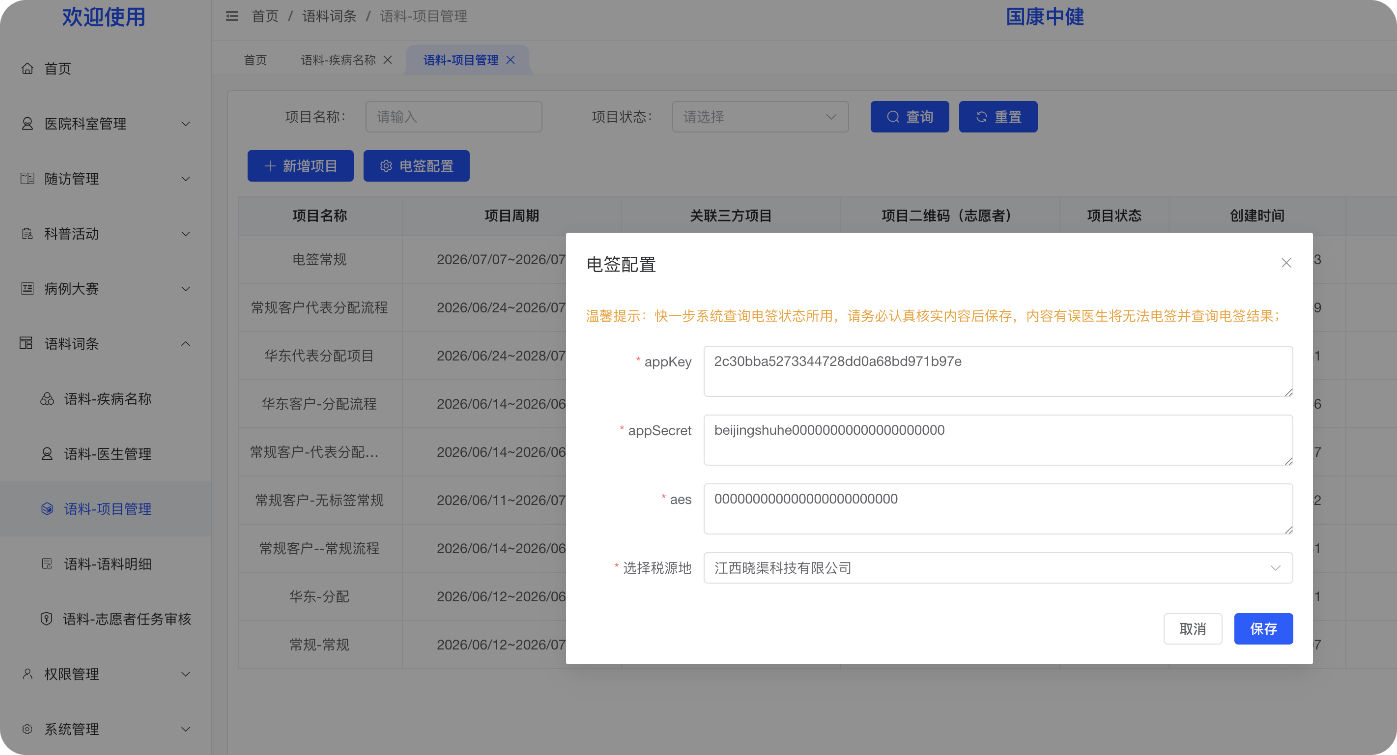
Task: Click the 常规-常规 cell
Action: [x=320, y=645]
